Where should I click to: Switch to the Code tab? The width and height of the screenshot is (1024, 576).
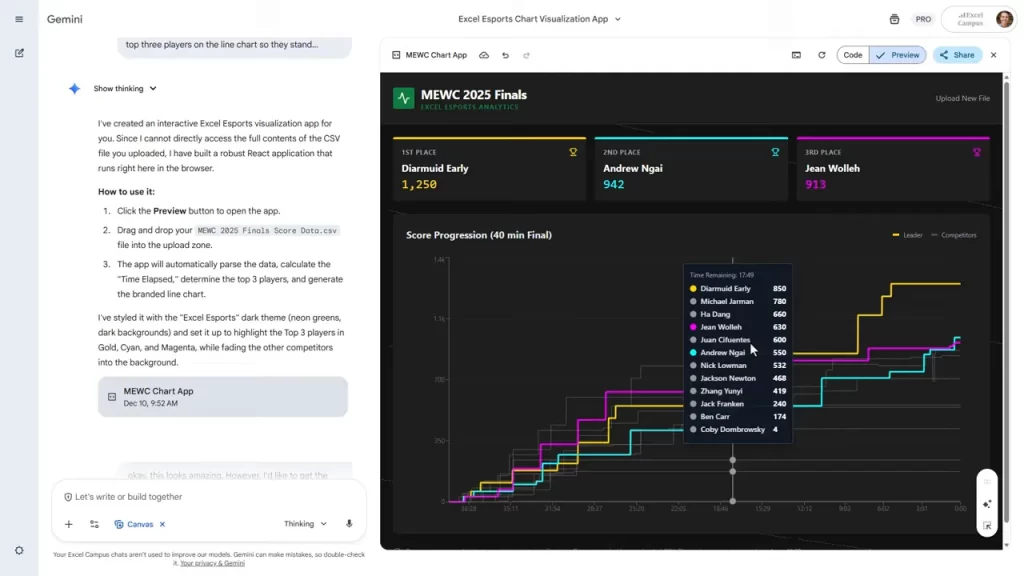[x=852, y=55]
